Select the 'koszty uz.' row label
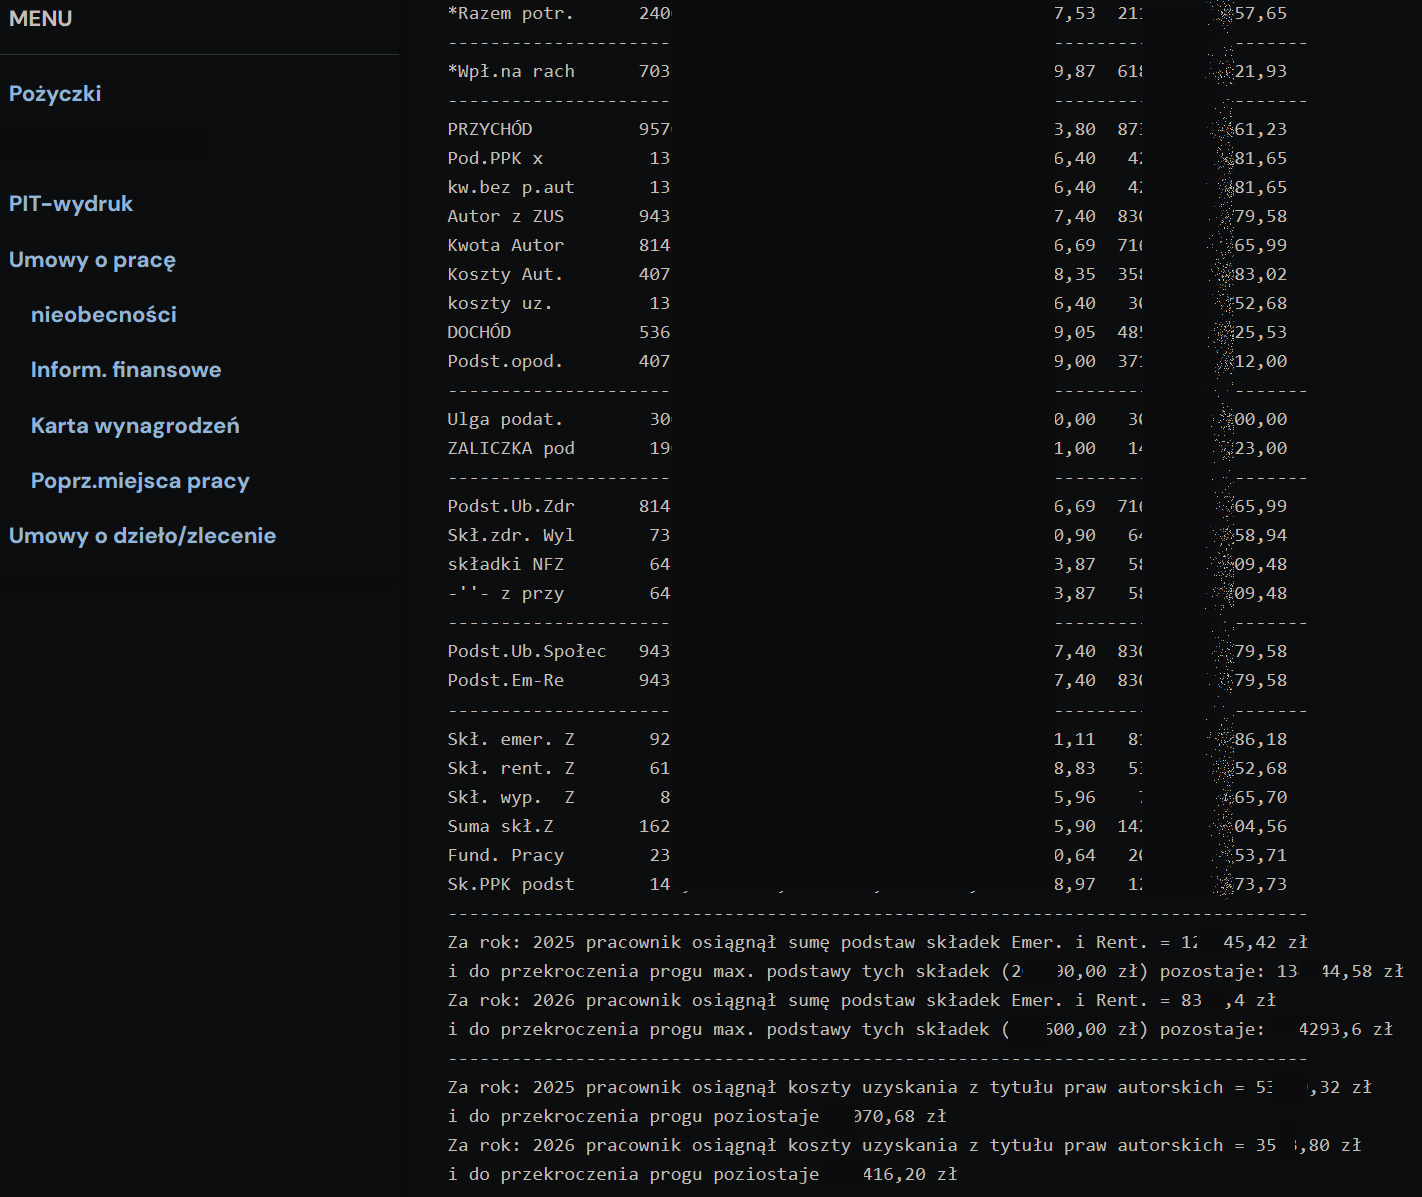This screenshot has width=1422, height=1197. 500,303
